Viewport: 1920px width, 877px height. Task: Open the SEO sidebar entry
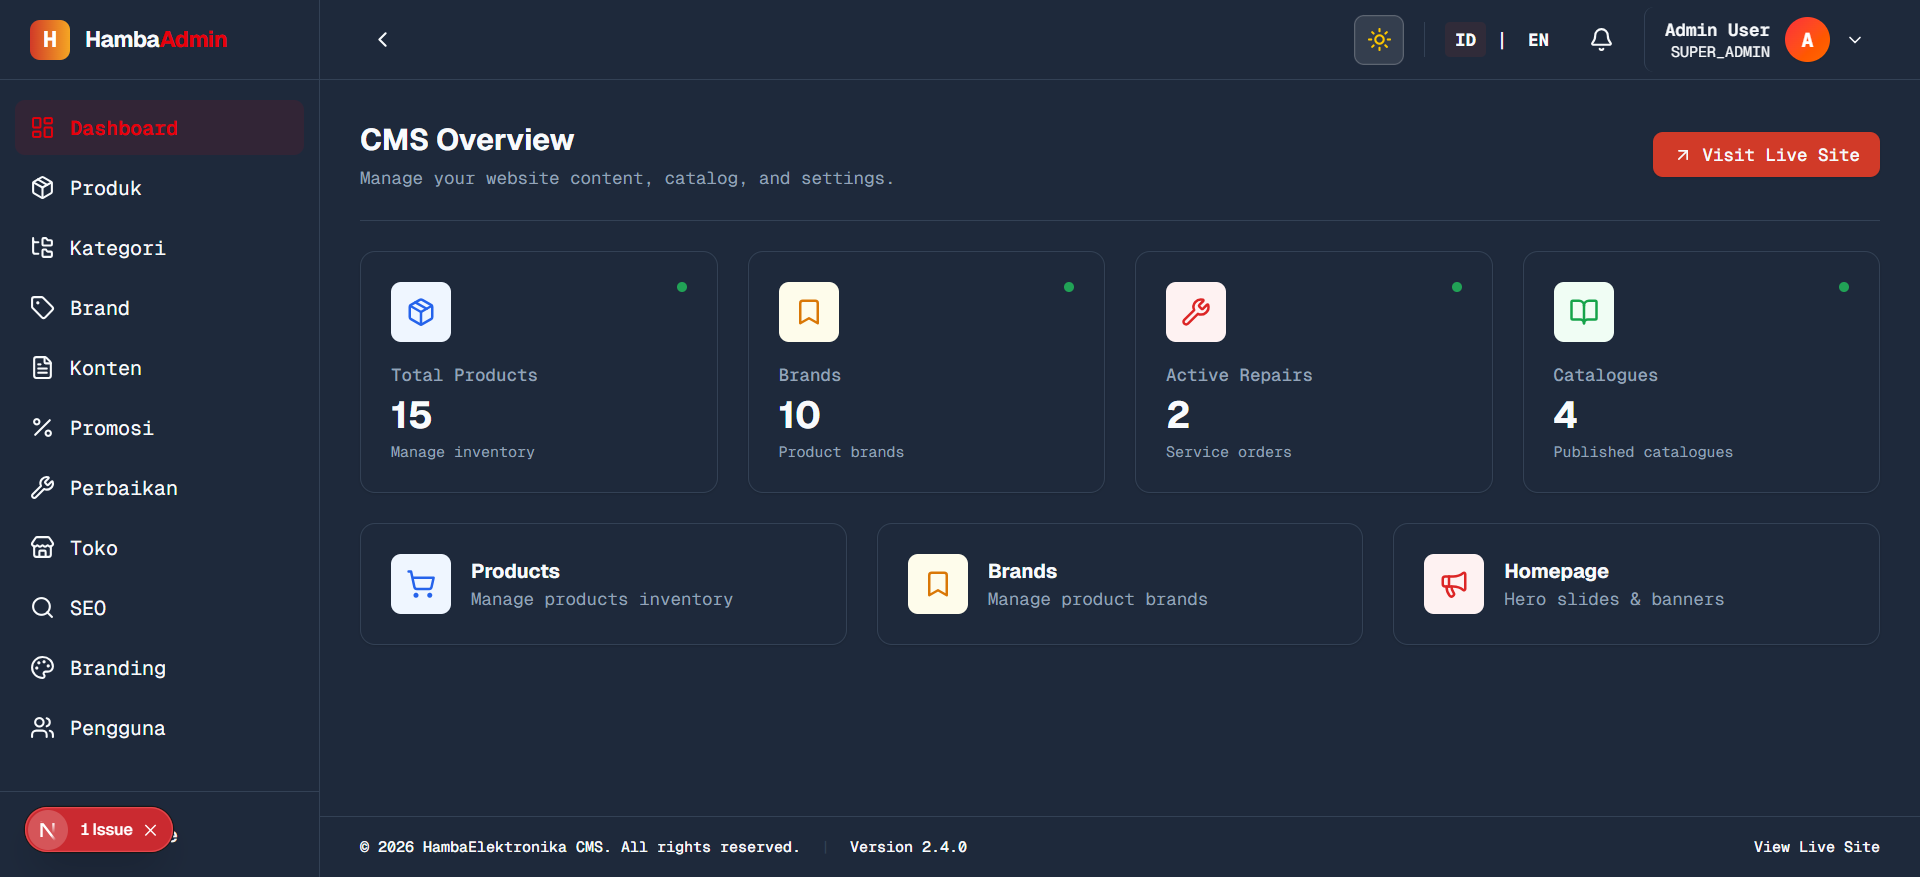pyautogui.click(x=160, y=608)
